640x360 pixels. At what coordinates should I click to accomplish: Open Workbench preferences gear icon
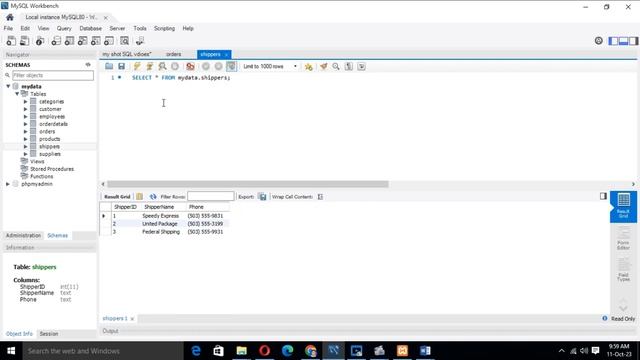click(x=598, y=40)
